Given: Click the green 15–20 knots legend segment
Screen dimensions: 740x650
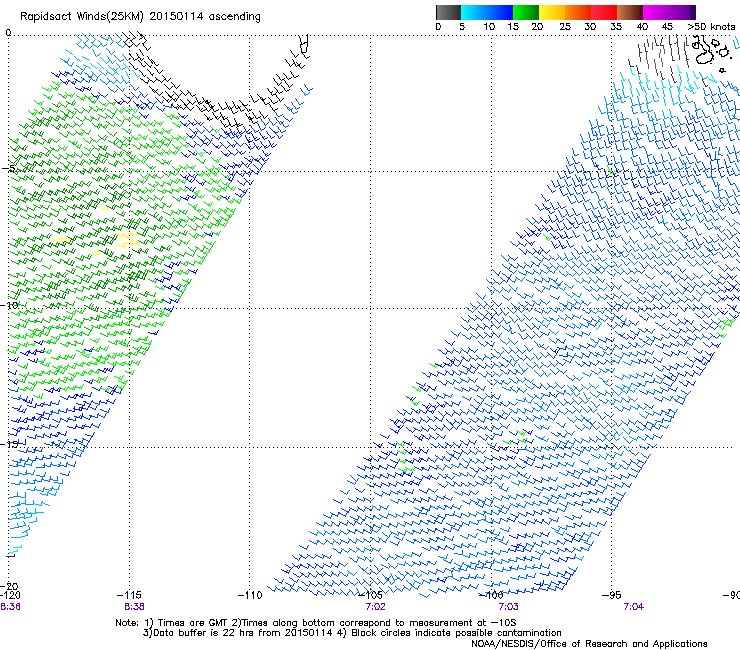Looking at the screenshot, I should point(526,12).
